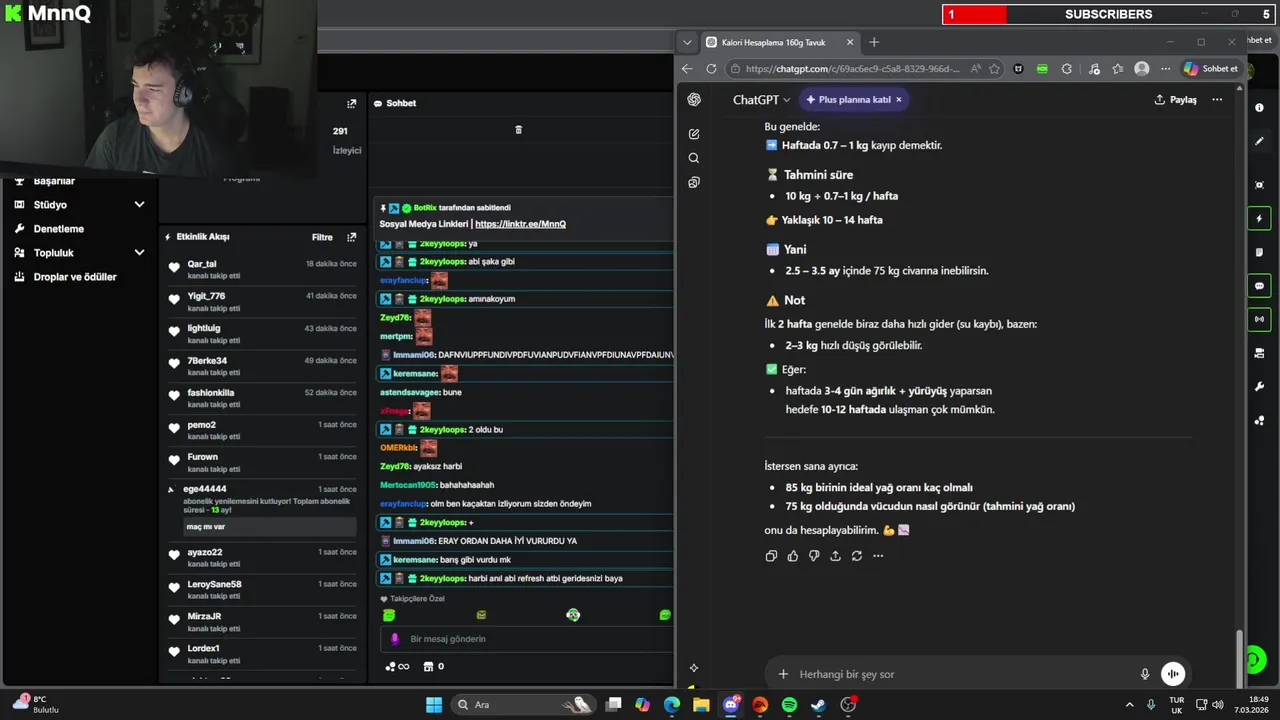Click the Sohbet panel header

click(395, 104)
